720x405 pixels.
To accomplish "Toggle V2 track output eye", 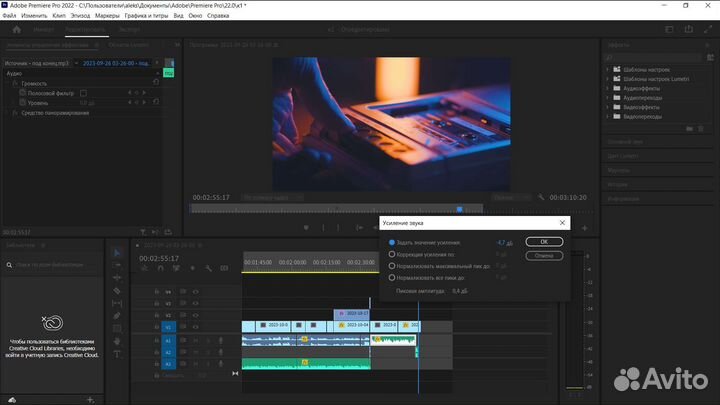I will [x=196, y=315].
